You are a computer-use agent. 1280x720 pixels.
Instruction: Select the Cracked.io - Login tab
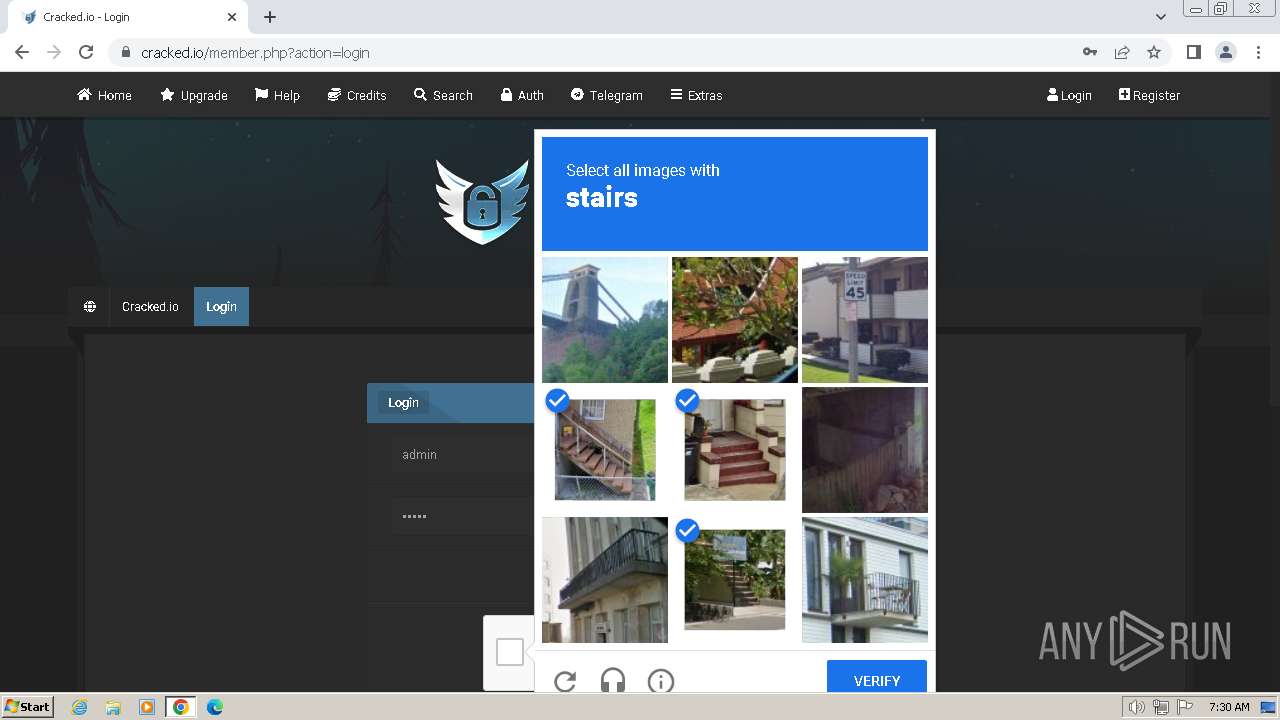[127, 17]
